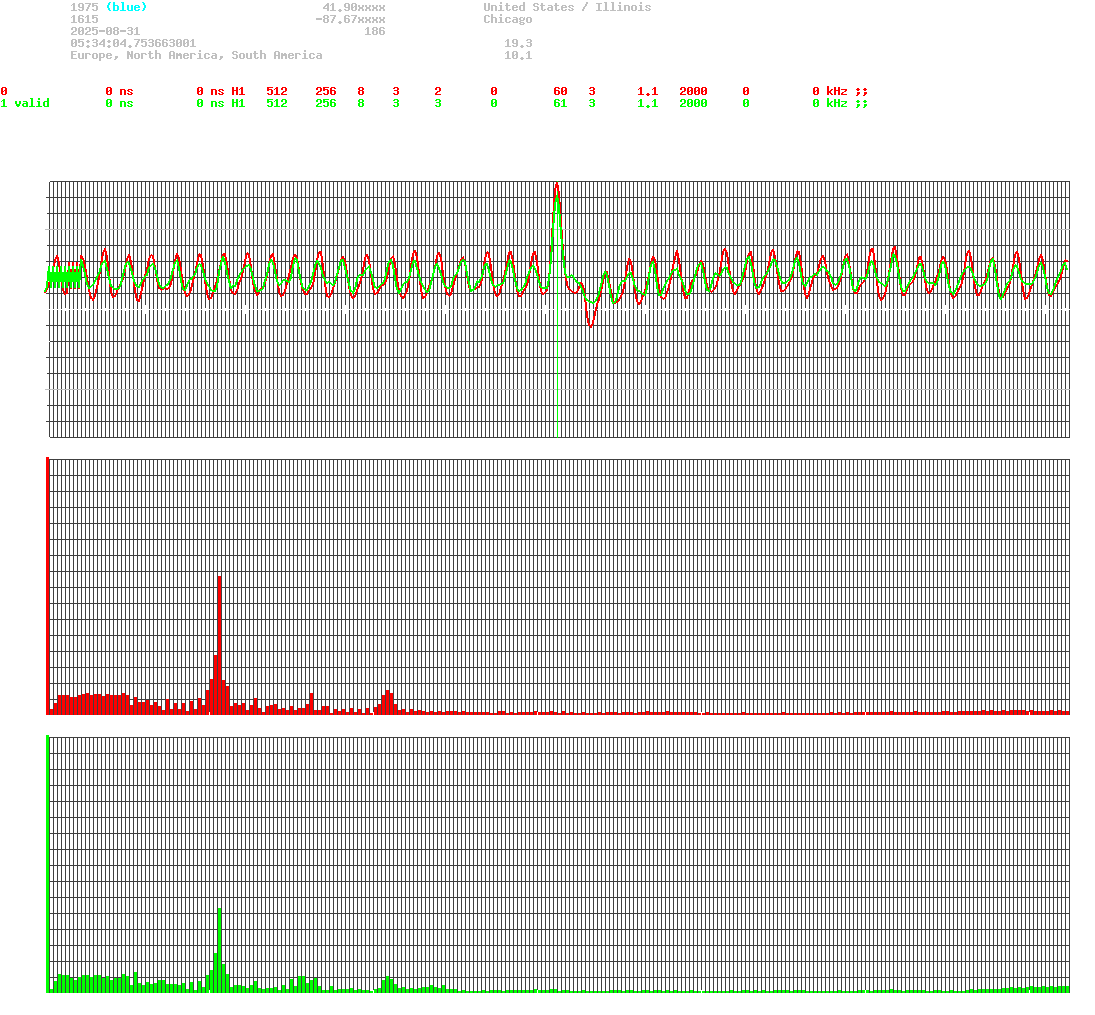Click the value 1615 in the header
This screenshot has height=1015, width=1095.
(84, 19)
